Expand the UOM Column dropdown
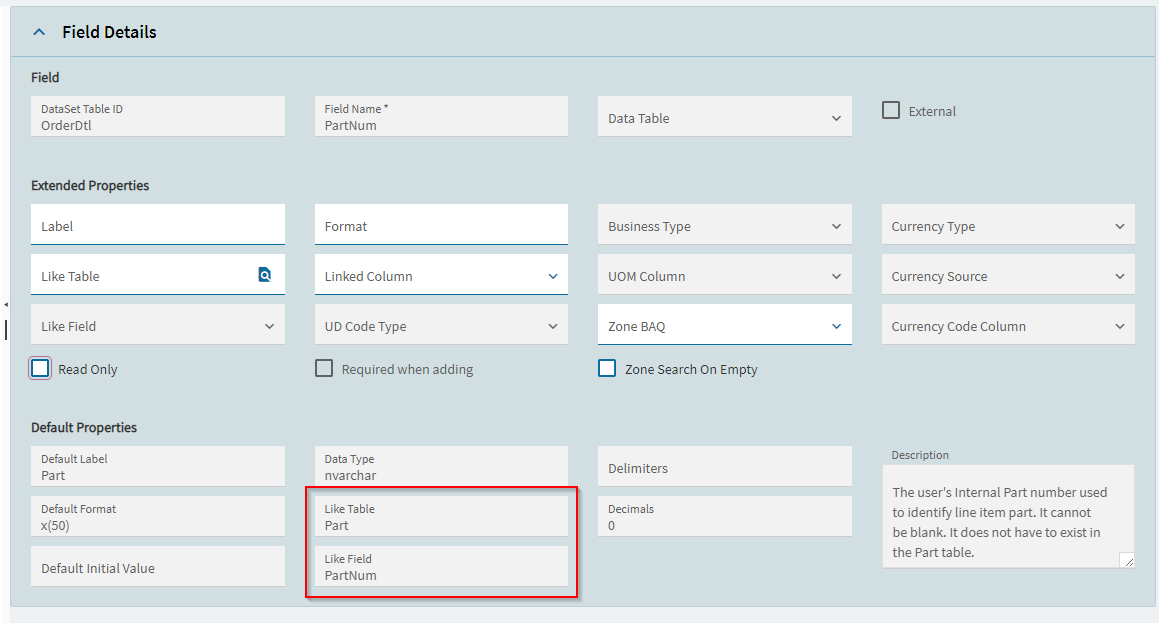 [x=724, y=275]
